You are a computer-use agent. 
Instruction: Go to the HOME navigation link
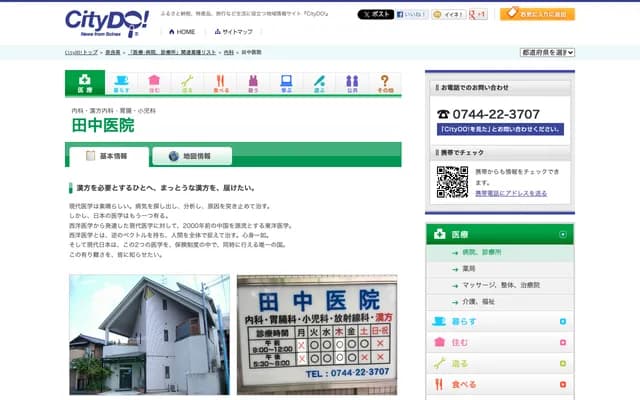(x=180, y=32)
